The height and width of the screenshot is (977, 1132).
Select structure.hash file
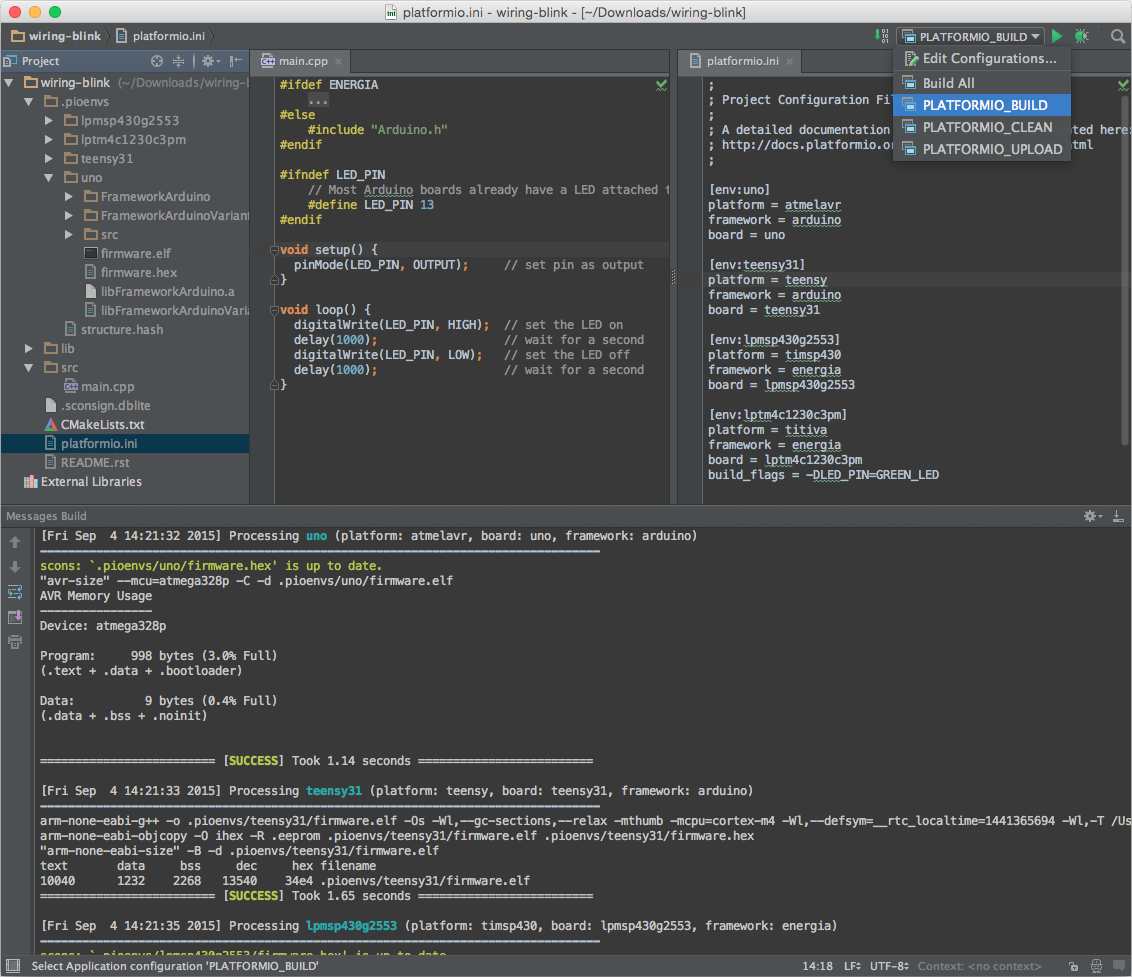tap(122, 329)
